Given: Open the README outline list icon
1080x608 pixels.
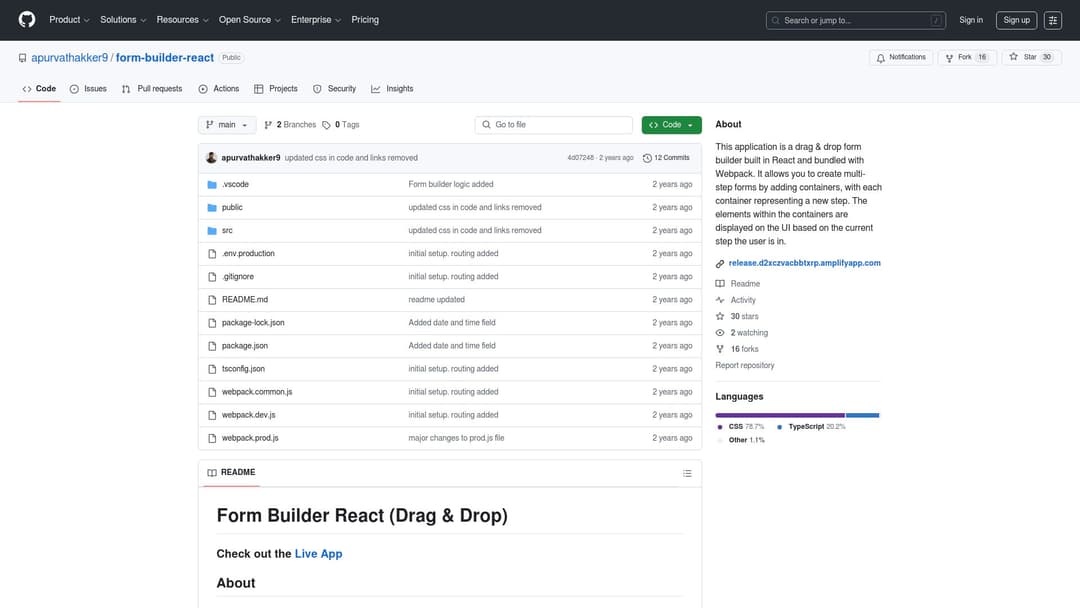Looking at the screenshot, I should coord(687,473).
